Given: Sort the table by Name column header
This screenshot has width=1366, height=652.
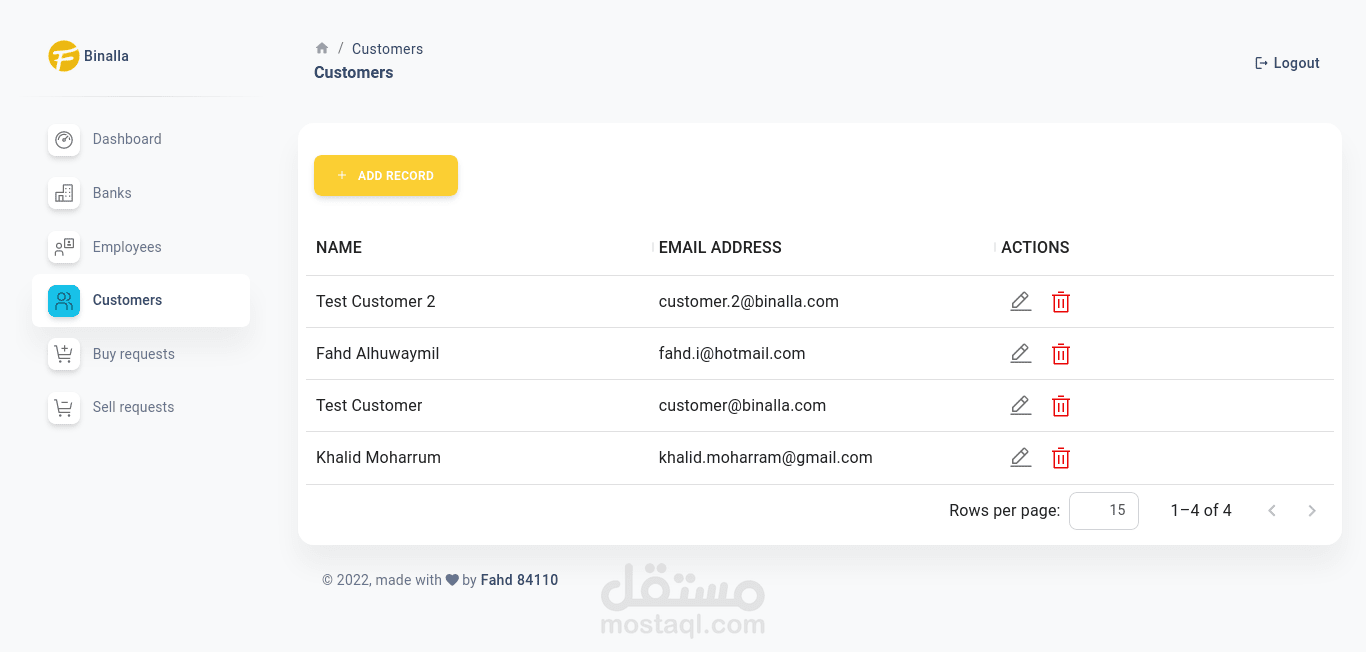Looking at the screenshot, I should [339, 248].
